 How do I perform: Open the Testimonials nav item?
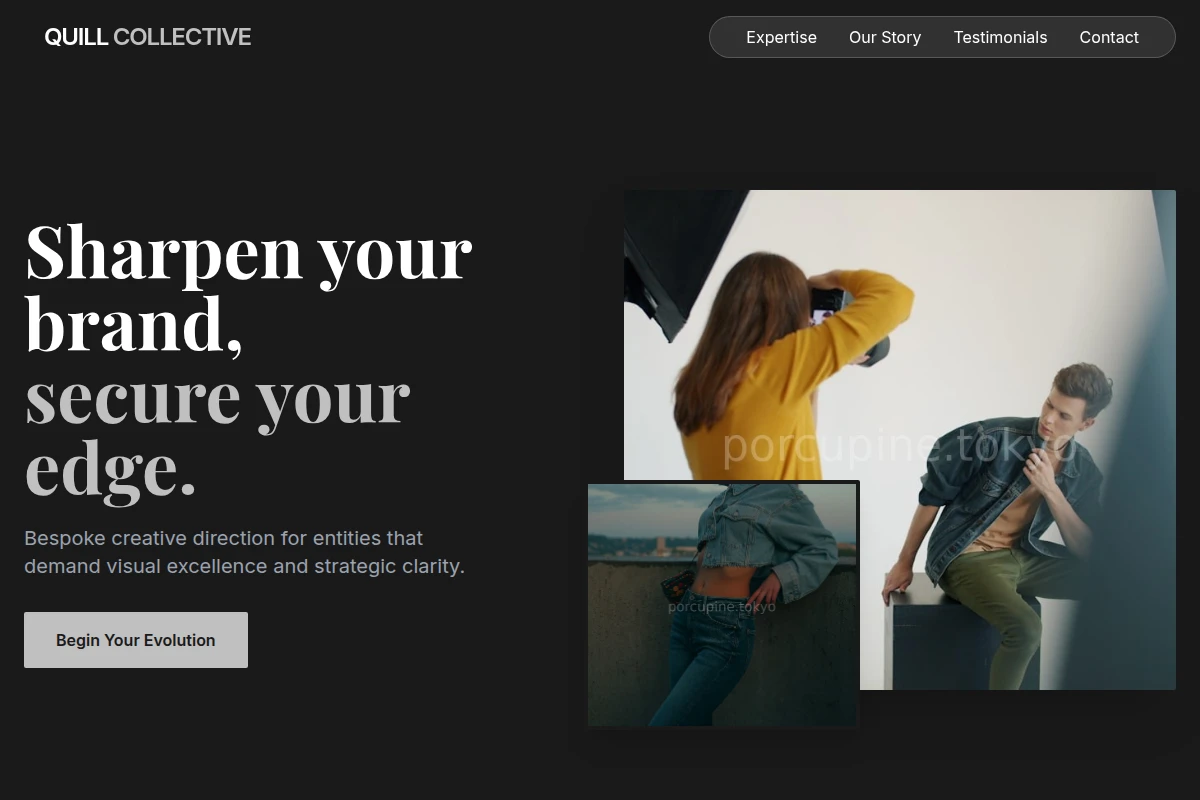pyautogui.click(x=1000, y=37)
